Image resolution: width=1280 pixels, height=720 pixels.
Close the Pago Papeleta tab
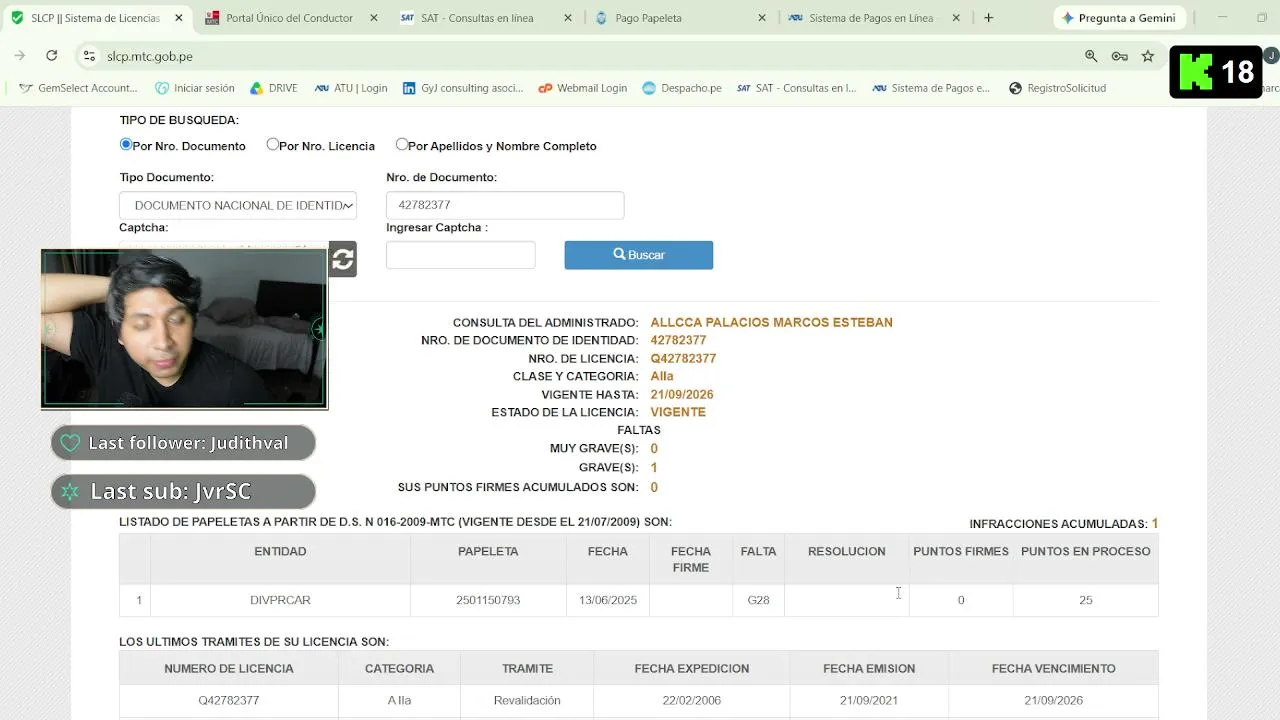pos(761,18)
